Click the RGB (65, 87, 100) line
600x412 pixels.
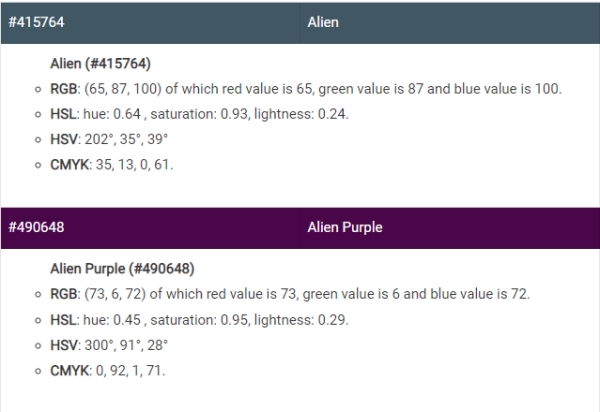tap(306, 89)
